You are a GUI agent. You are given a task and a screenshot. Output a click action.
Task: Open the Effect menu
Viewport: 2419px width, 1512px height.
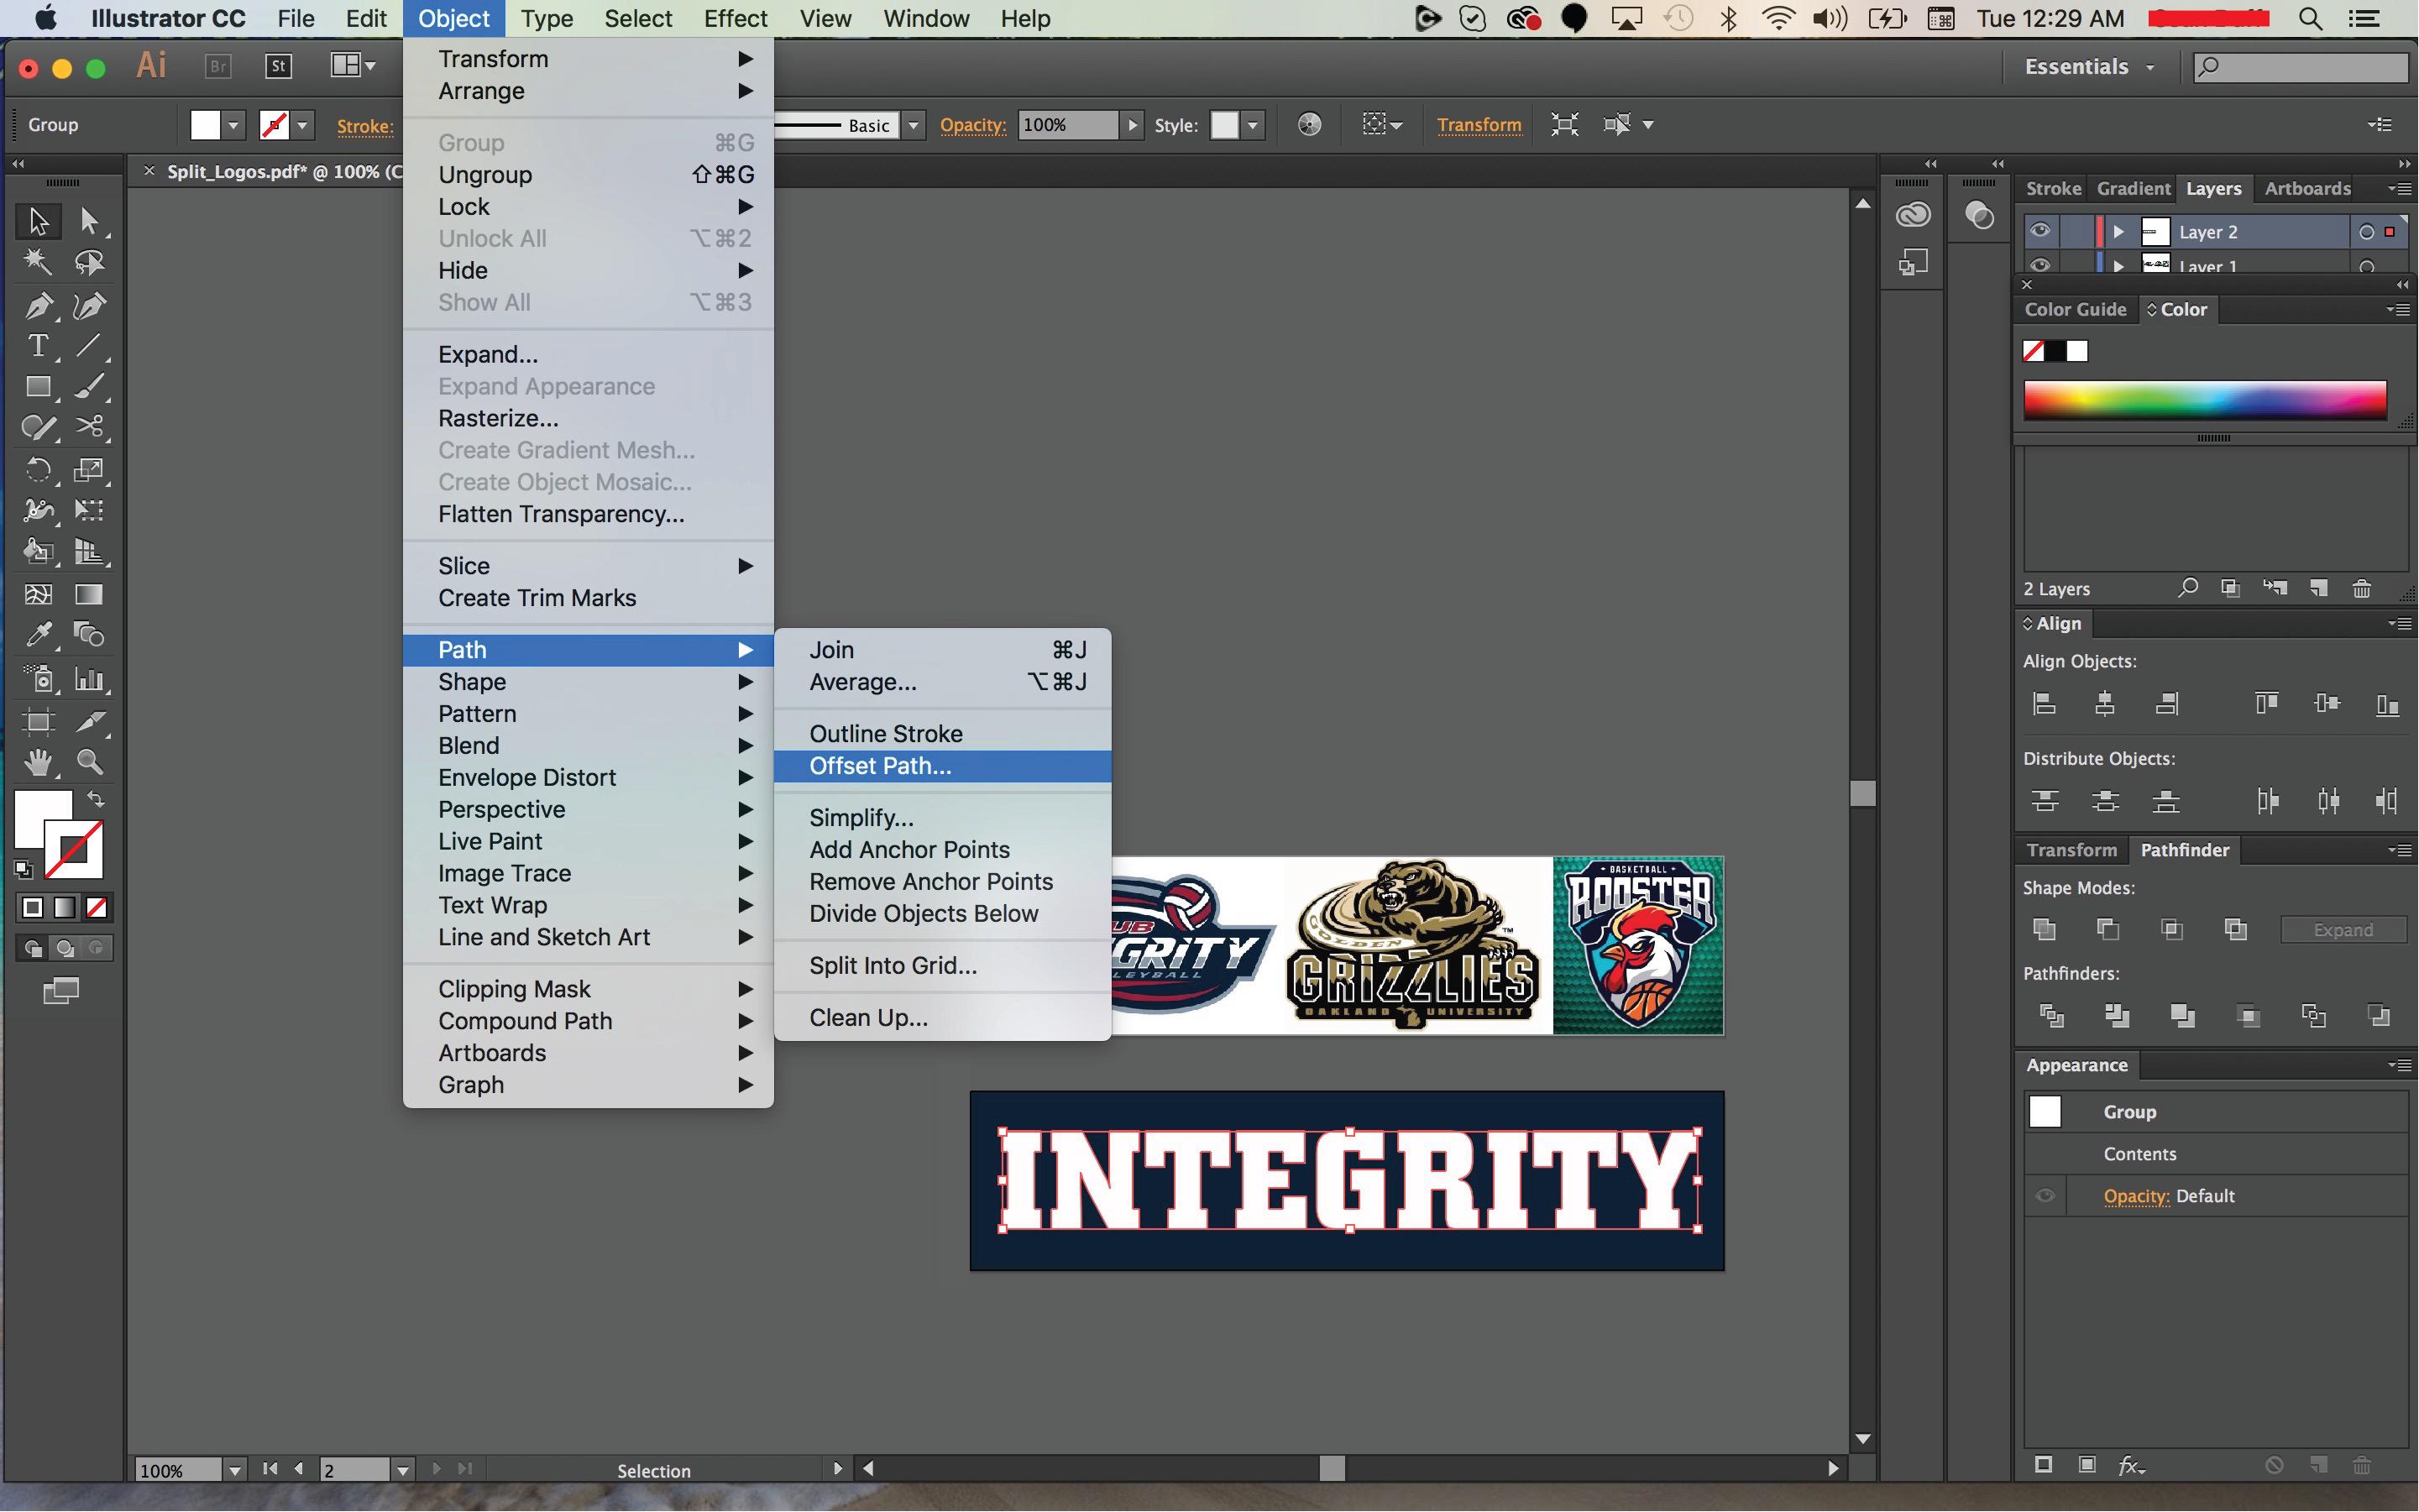tap(735, 19)
